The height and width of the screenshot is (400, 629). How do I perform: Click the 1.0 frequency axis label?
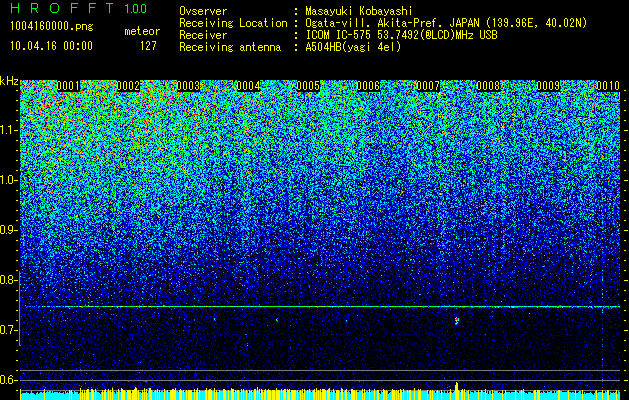pos(9,180)
